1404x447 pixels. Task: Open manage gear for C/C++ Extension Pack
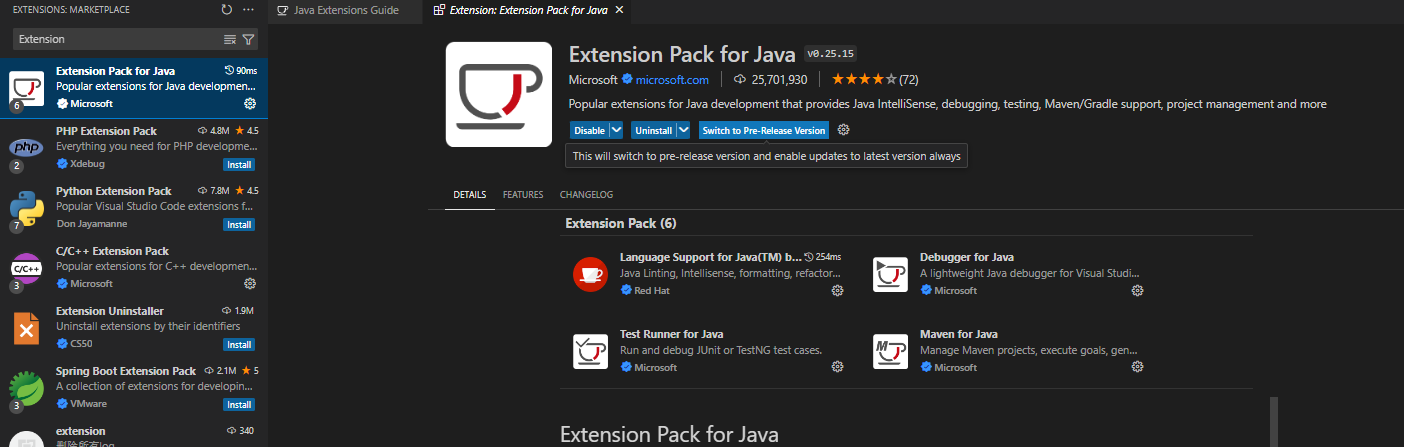point(250,284)
